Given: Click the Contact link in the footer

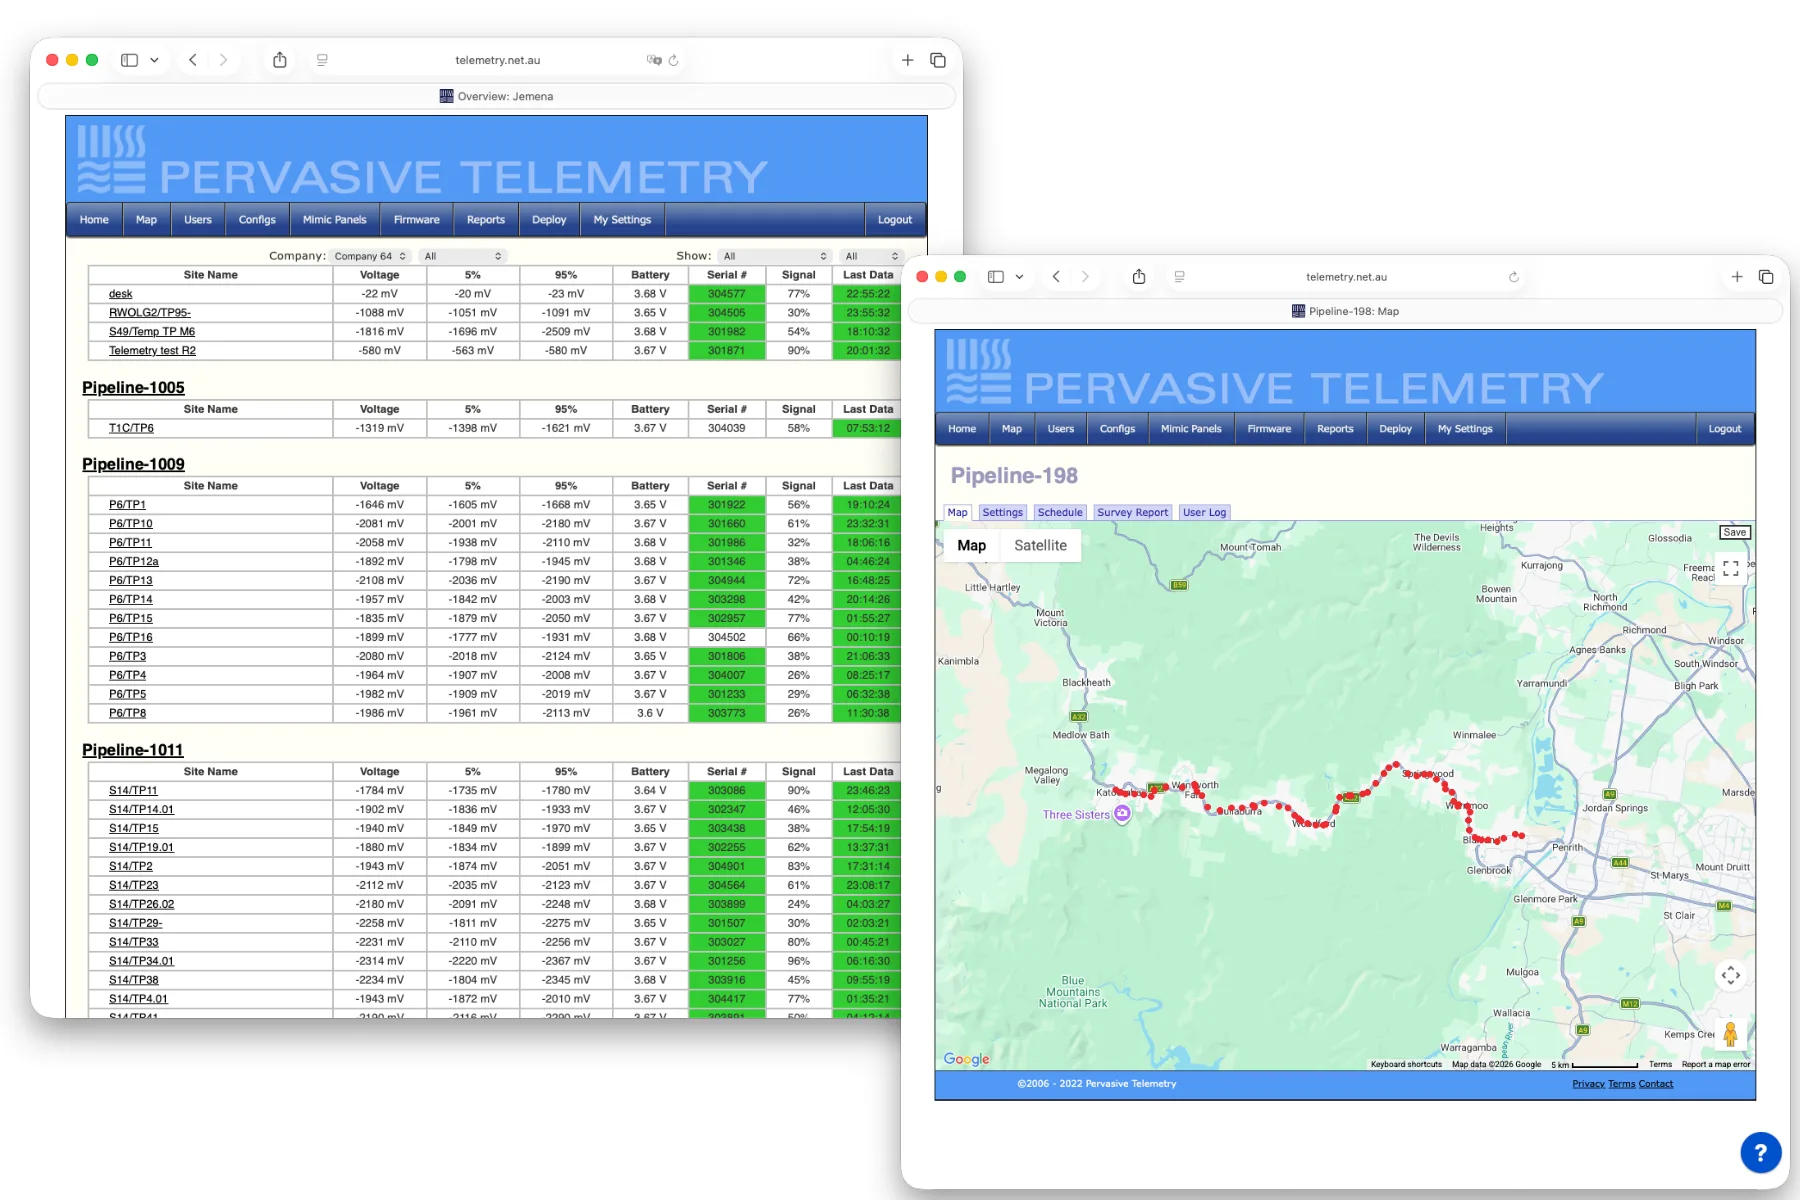Looking at the screenshot, I should pyautogui.click(x=1655, y=1084).
